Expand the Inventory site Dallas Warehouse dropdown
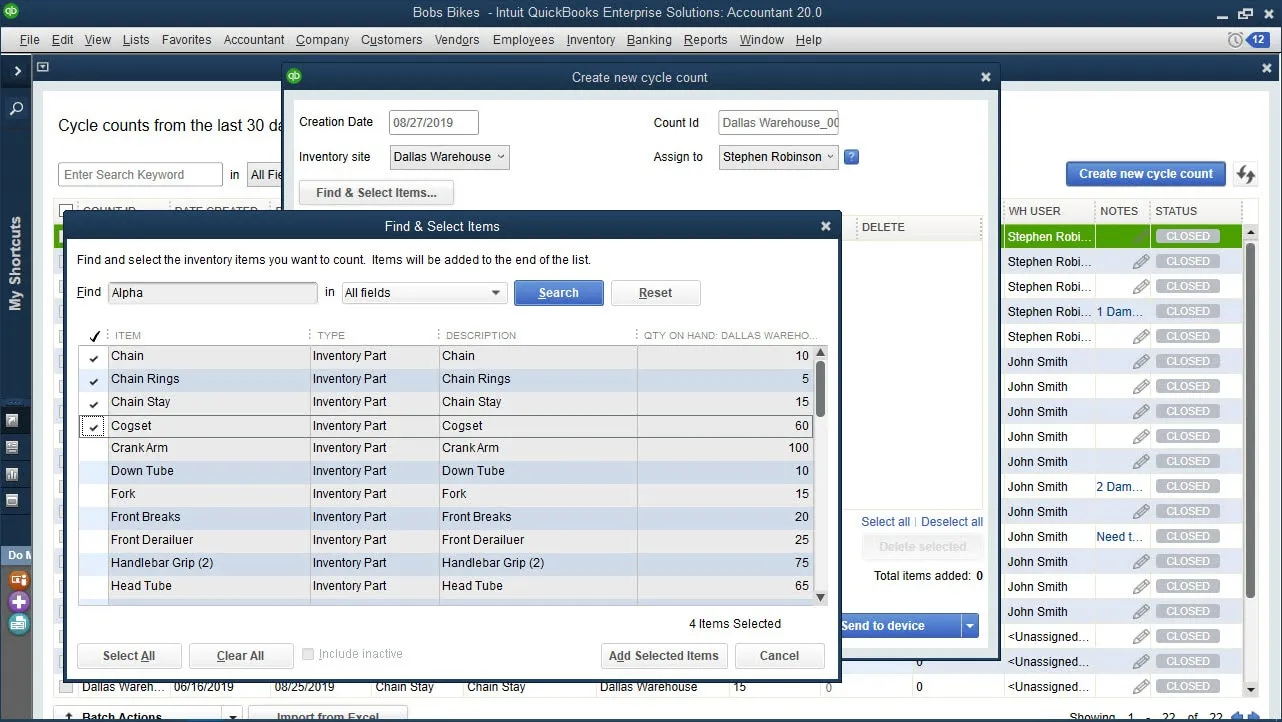The width and height of the screenshot is (1282, 722). click(x=450, y=157)
